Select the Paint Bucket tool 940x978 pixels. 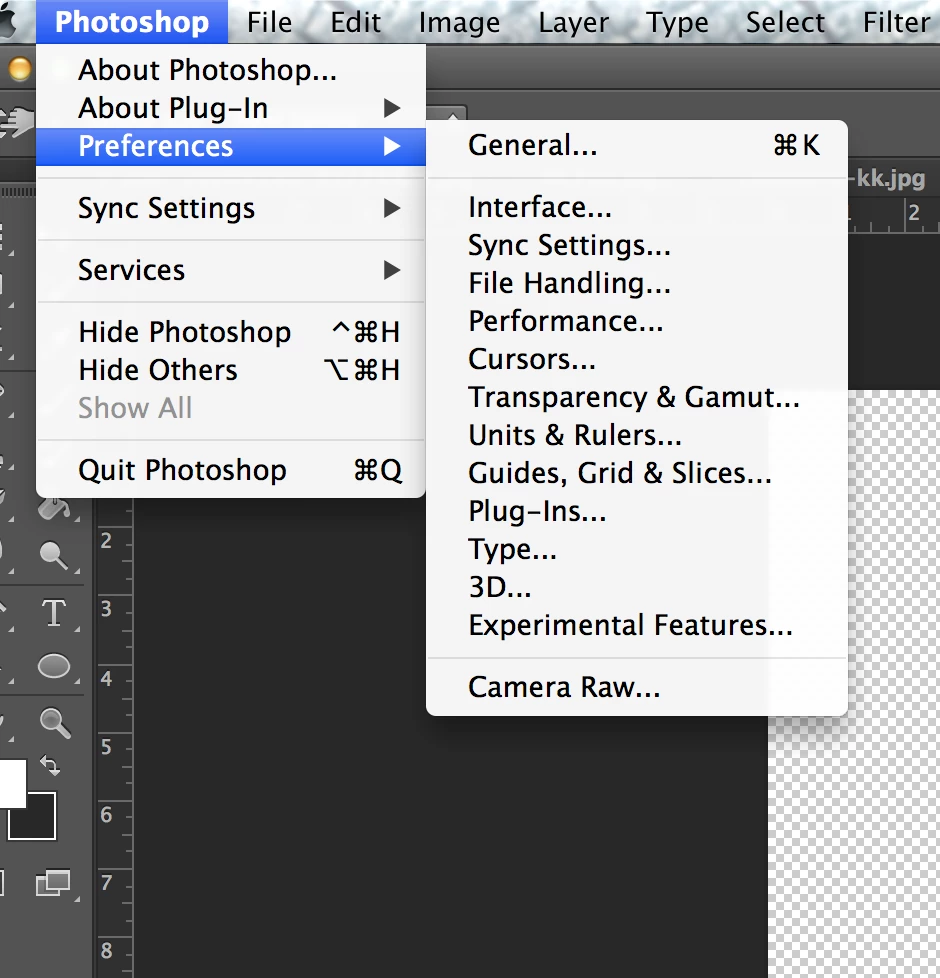coord(54,508)
